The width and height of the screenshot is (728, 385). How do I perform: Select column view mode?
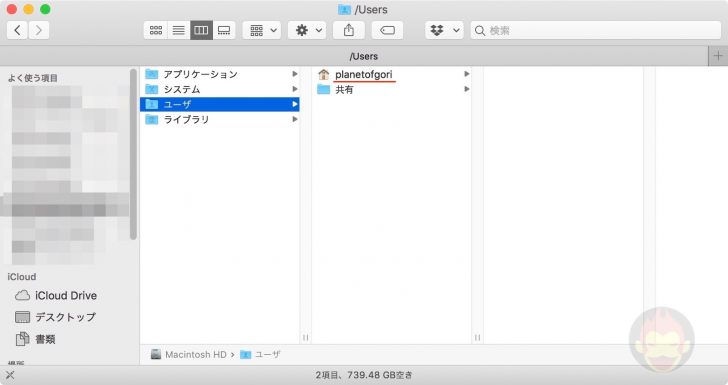pos(201,30)
